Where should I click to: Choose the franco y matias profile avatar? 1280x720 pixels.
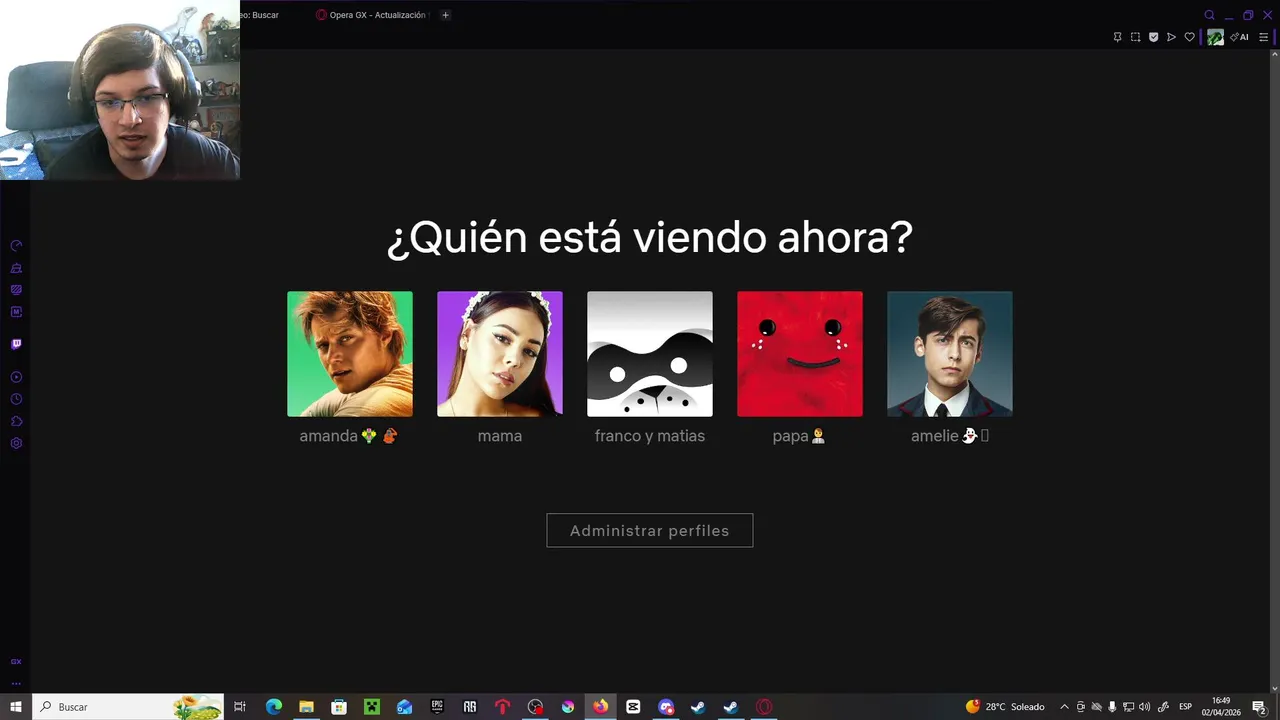click(650, 354)
